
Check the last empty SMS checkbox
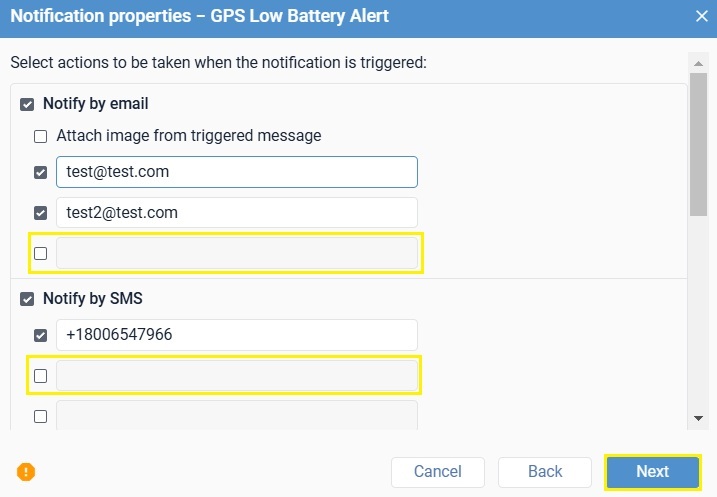click(41, 416)
